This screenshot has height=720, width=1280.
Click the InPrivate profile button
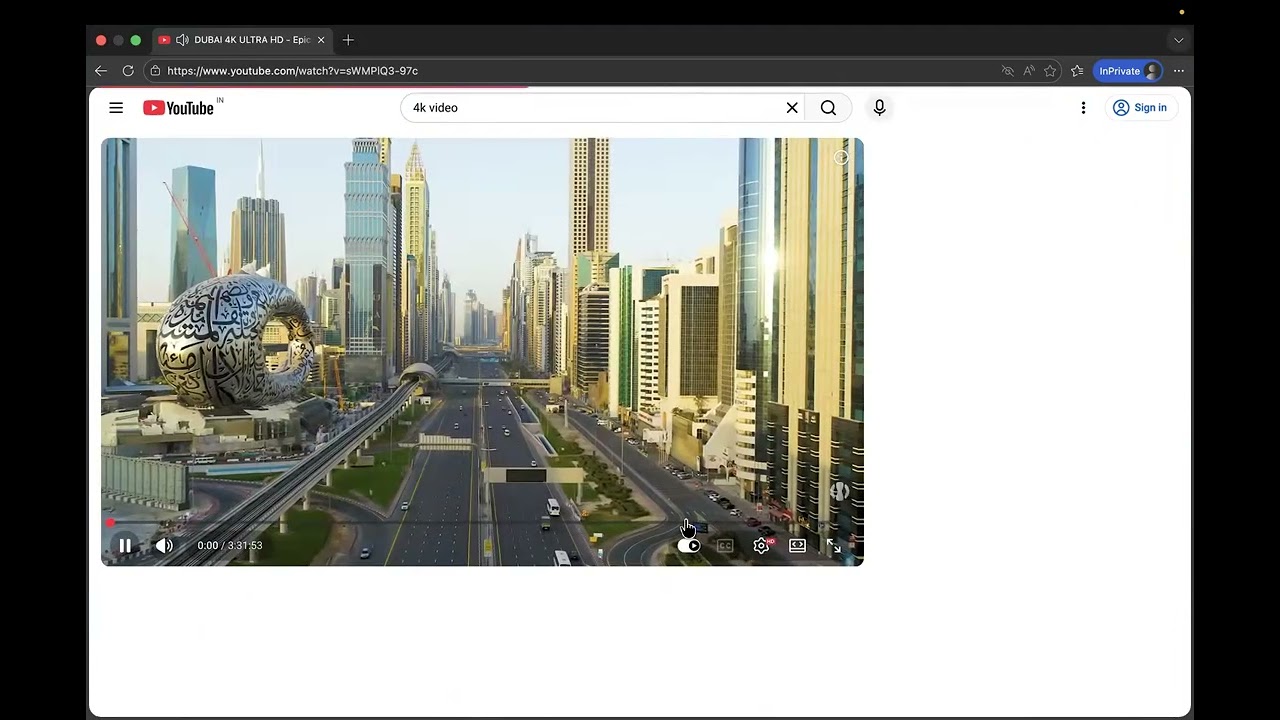coord(1128,71)
